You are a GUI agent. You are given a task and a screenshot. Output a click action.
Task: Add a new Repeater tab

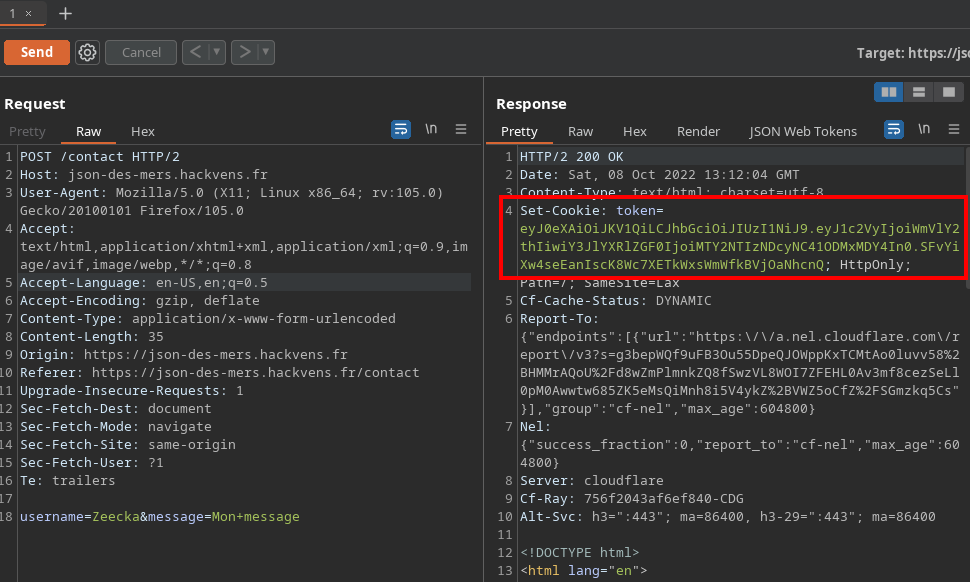65,13
